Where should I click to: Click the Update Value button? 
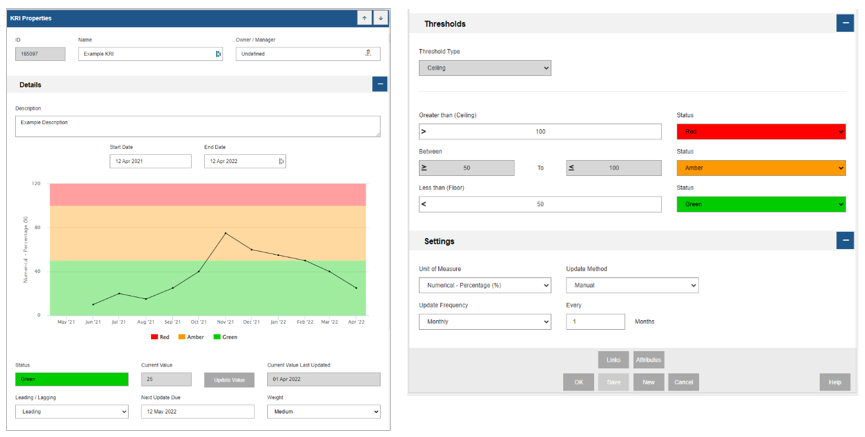tap(229, 380)
